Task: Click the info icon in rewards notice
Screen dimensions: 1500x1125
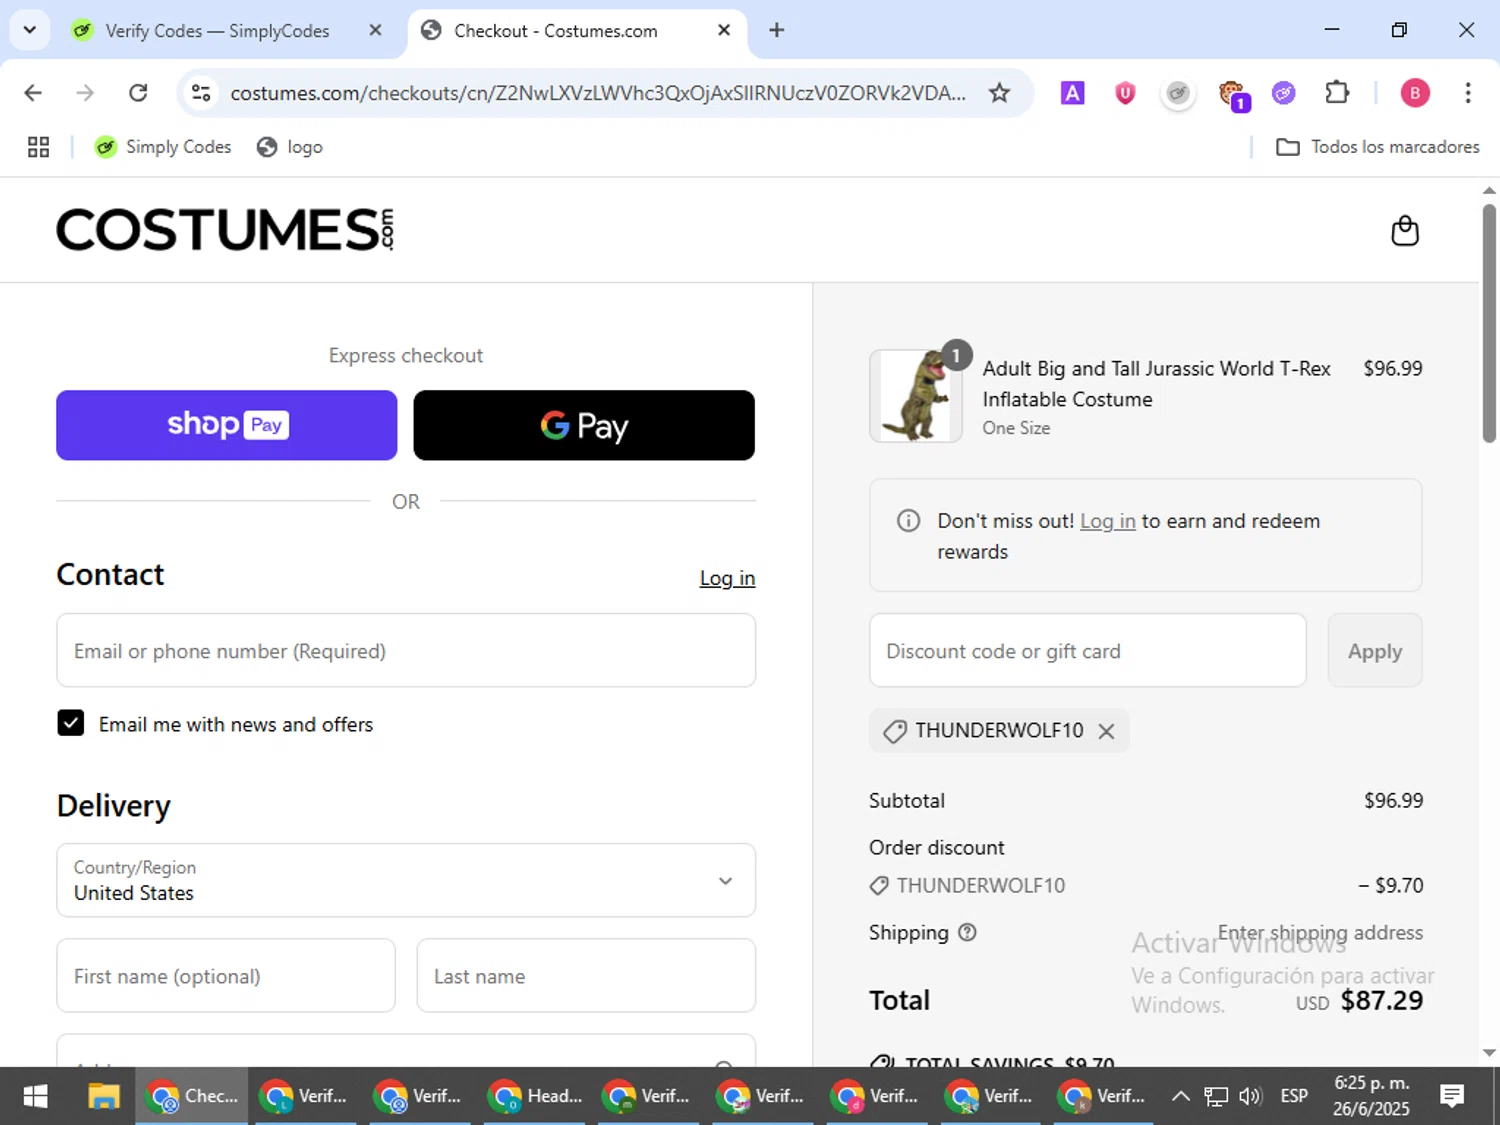Action: (x=908, y=521)
